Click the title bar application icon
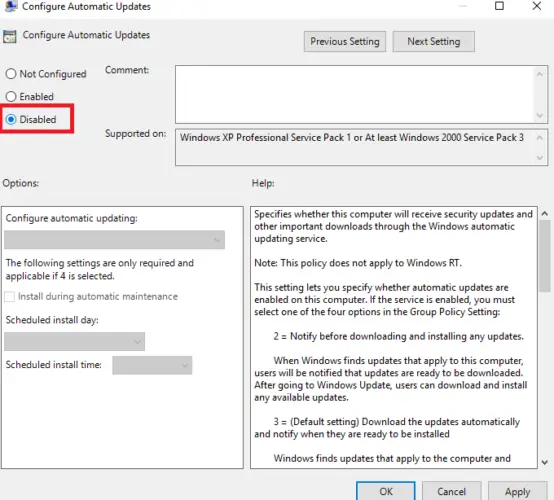This screenshot has height=500, width=554. tap(11, 6)
